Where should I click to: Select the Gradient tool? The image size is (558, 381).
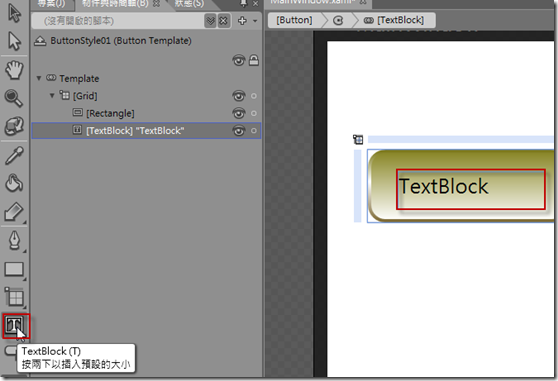(x=14, y=212)
